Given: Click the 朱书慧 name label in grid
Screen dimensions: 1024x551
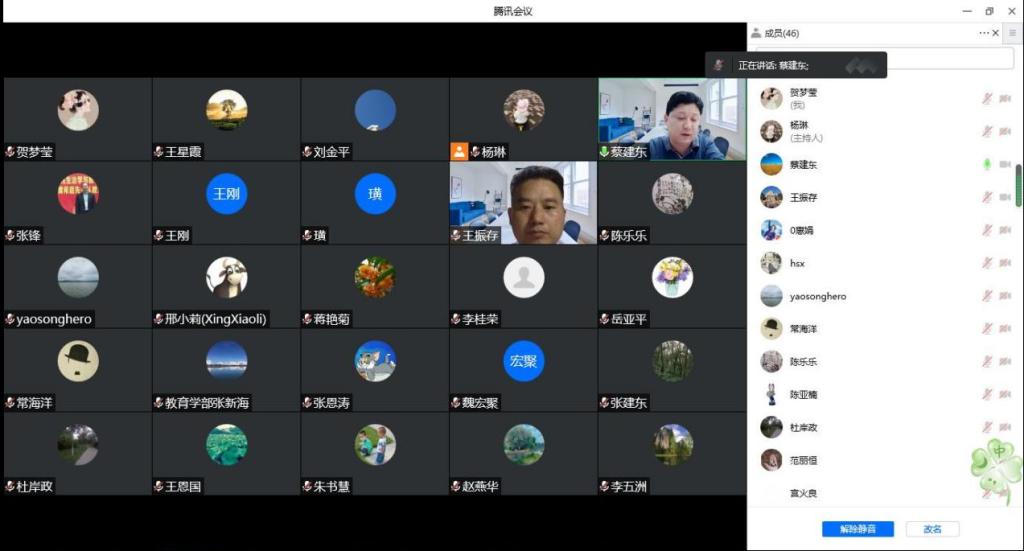Looking at the screenshot, I should 332,486.
